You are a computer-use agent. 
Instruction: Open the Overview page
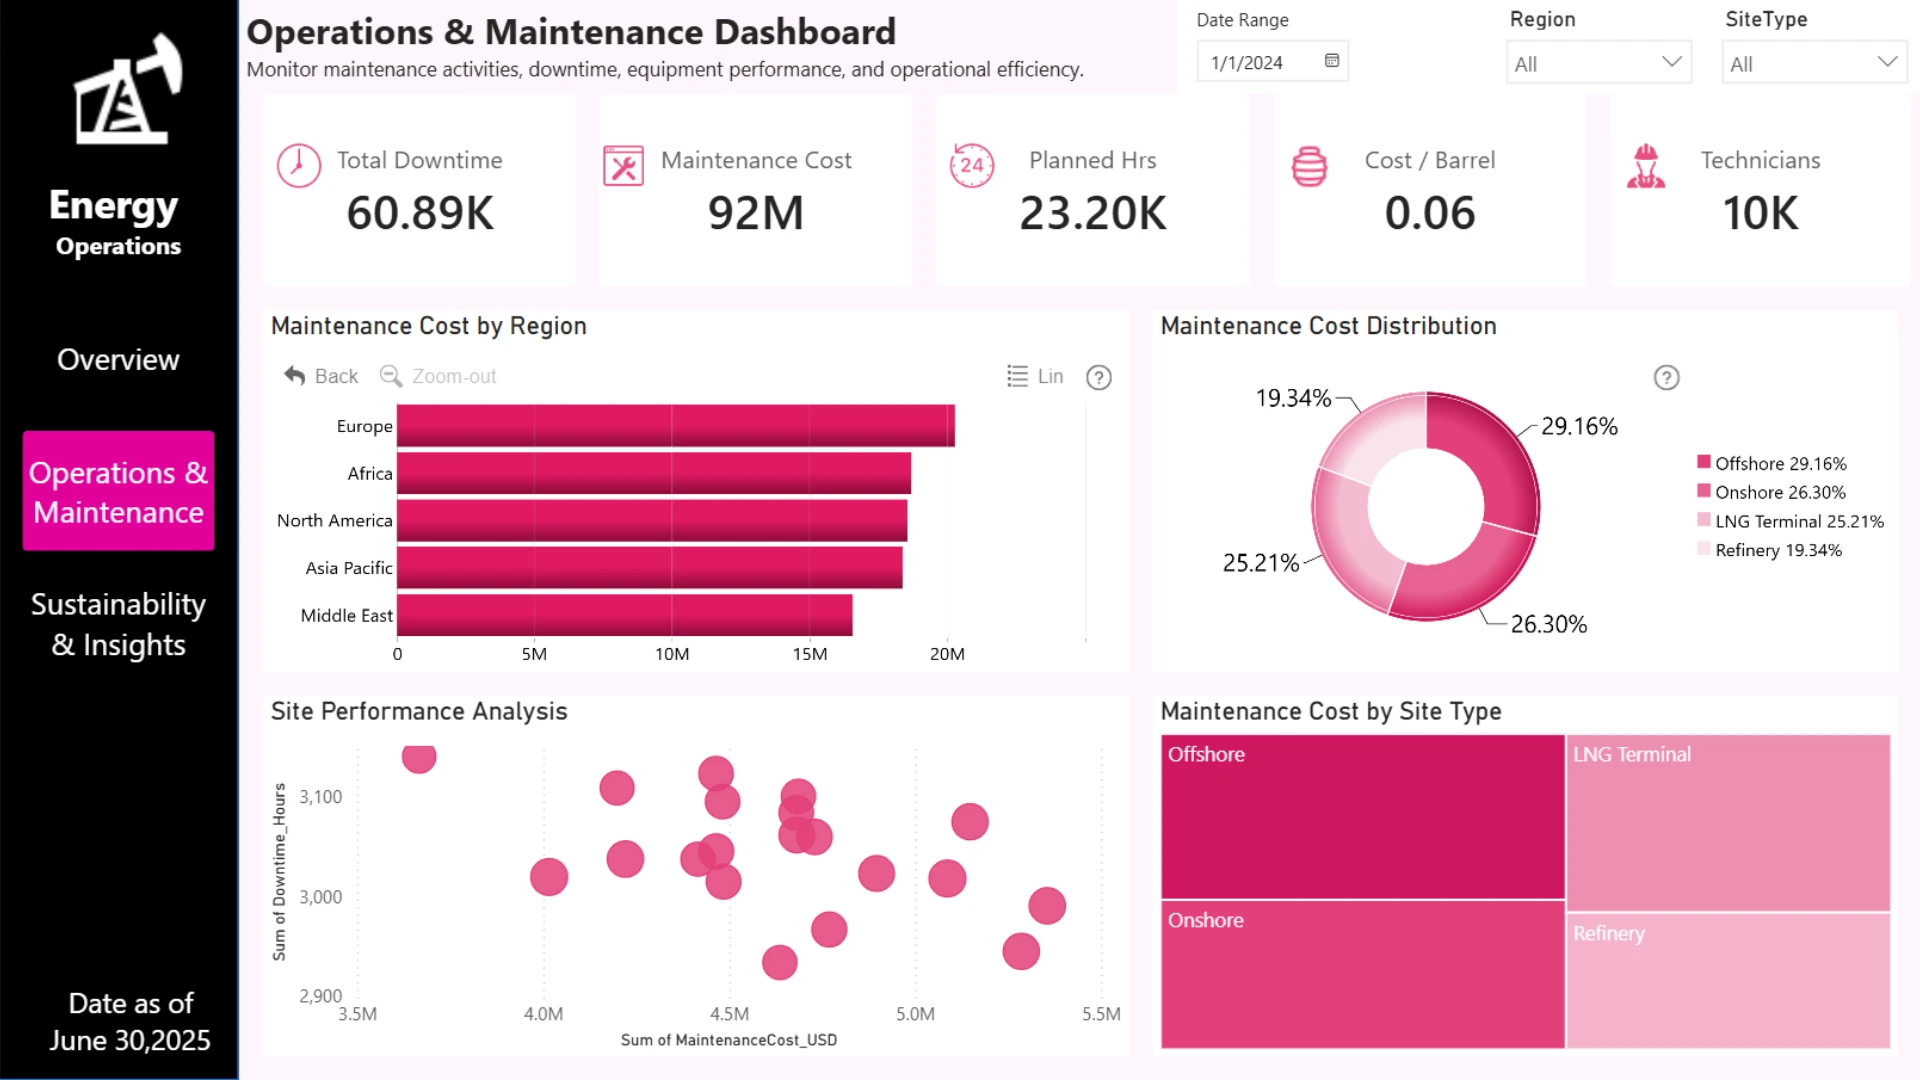[x=118, y=359]
